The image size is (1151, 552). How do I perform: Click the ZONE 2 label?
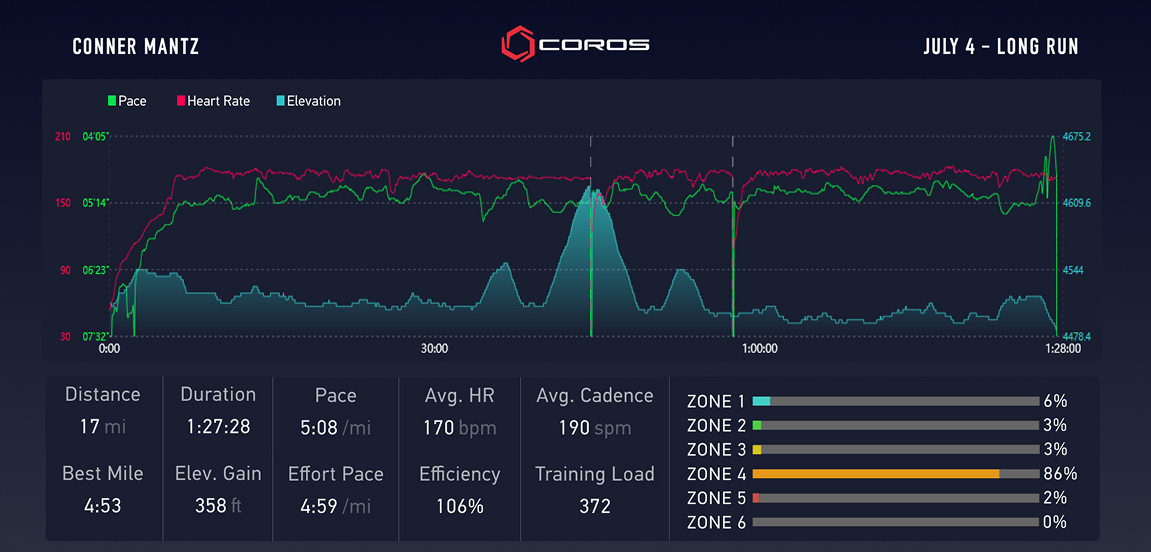coord(716,426)
